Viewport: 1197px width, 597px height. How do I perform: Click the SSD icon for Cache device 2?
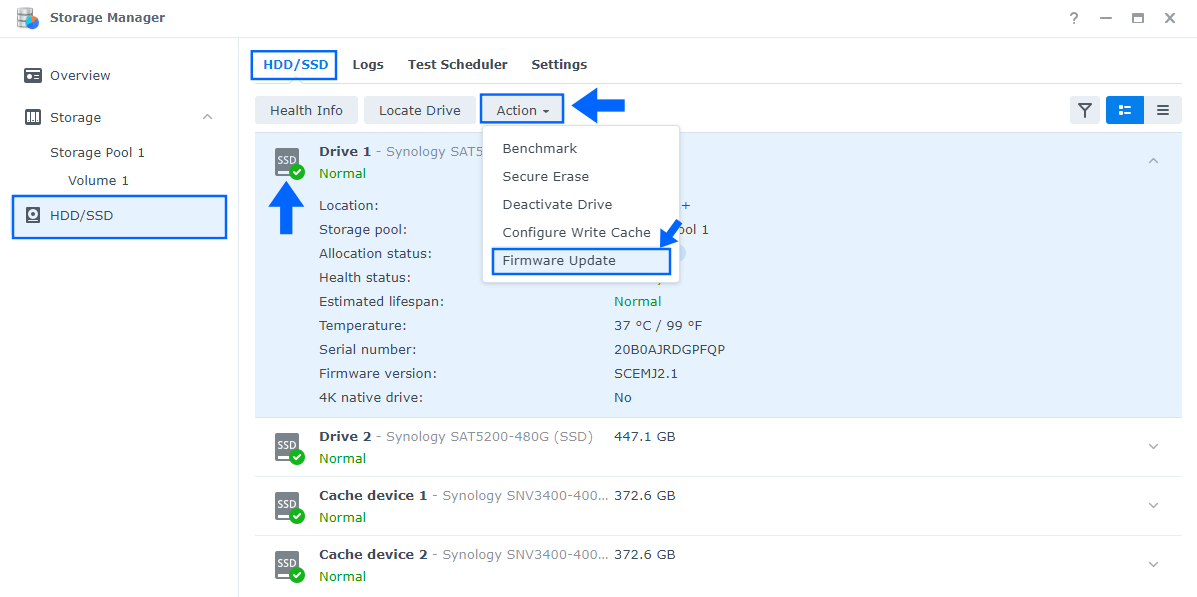(287, 563)
